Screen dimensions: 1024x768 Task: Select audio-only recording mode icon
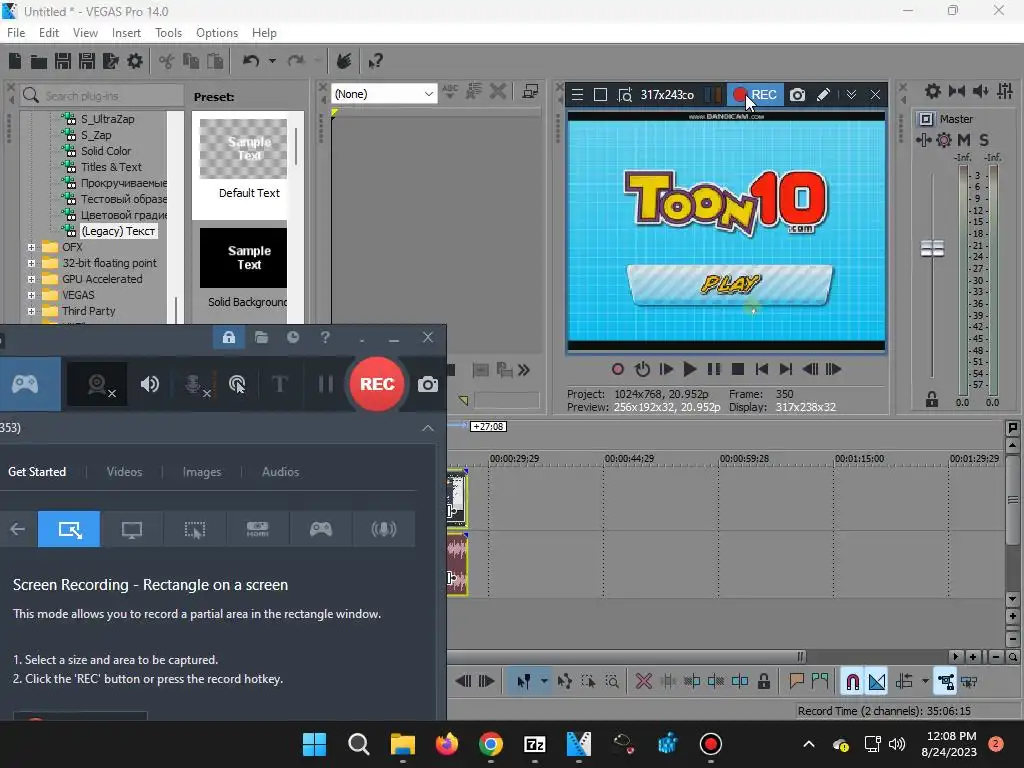(x=384, y=529)
